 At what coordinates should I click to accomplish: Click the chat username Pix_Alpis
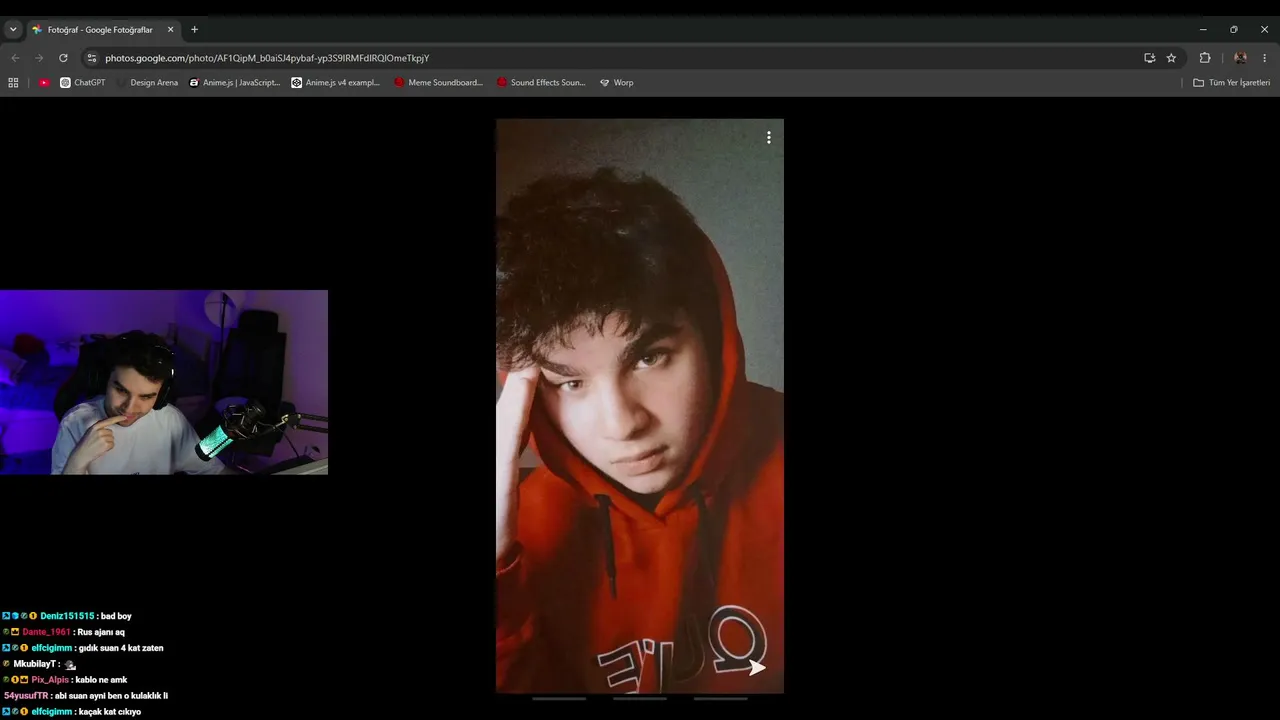pos(50,680)
